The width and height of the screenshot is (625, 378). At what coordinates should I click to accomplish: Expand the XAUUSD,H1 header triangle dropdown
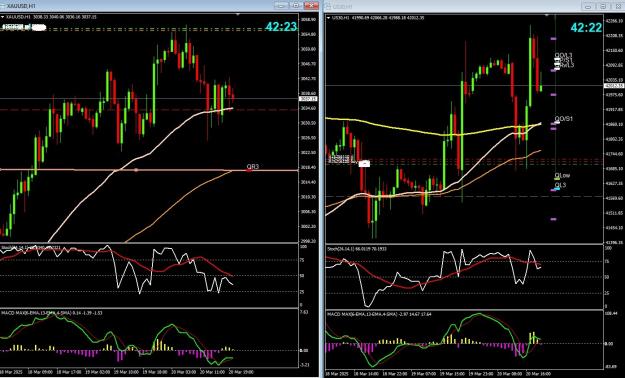pyautogui.click(x=2, y=17)
